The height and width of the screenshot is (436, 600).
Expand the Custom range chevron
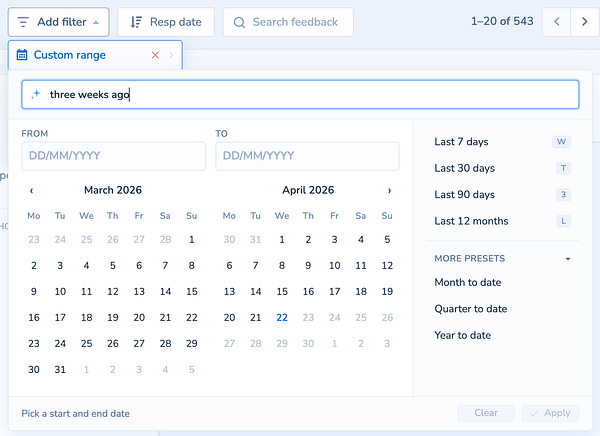pyautogui.click(x=171, y=55)
